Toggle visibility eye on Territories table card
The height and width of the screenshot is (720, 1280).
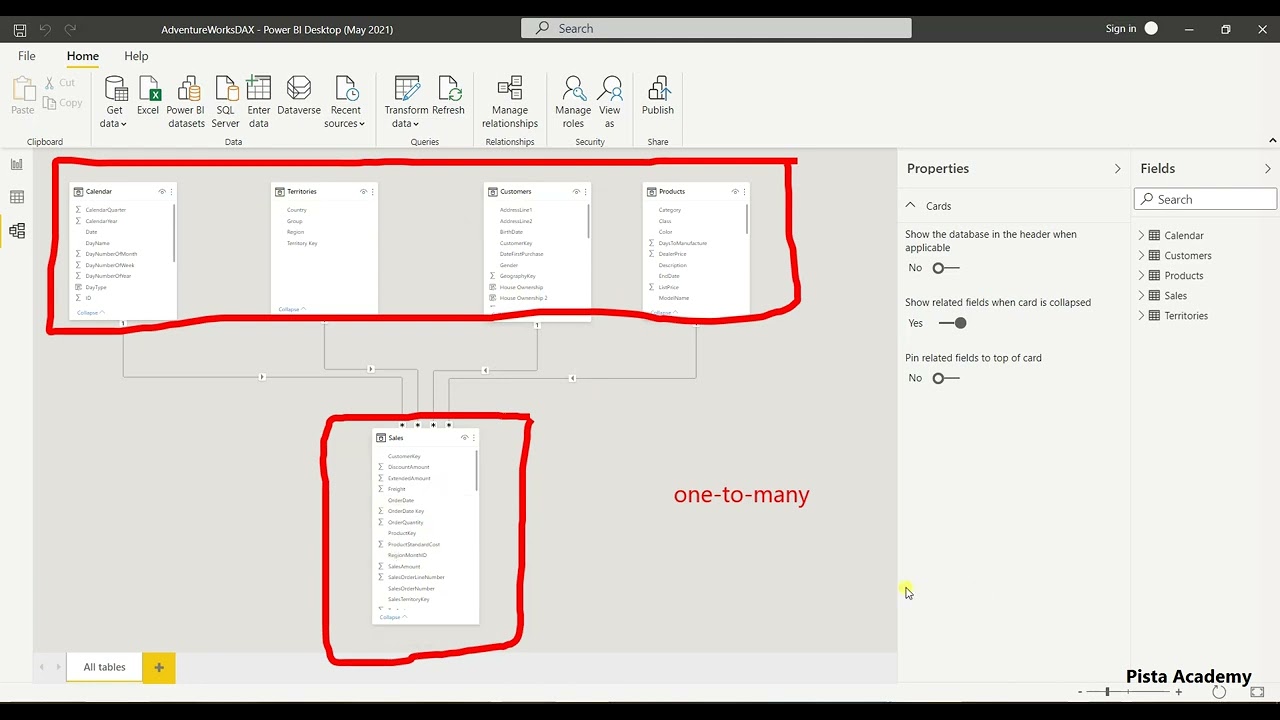pyautogui.click(x=364, y=192)
